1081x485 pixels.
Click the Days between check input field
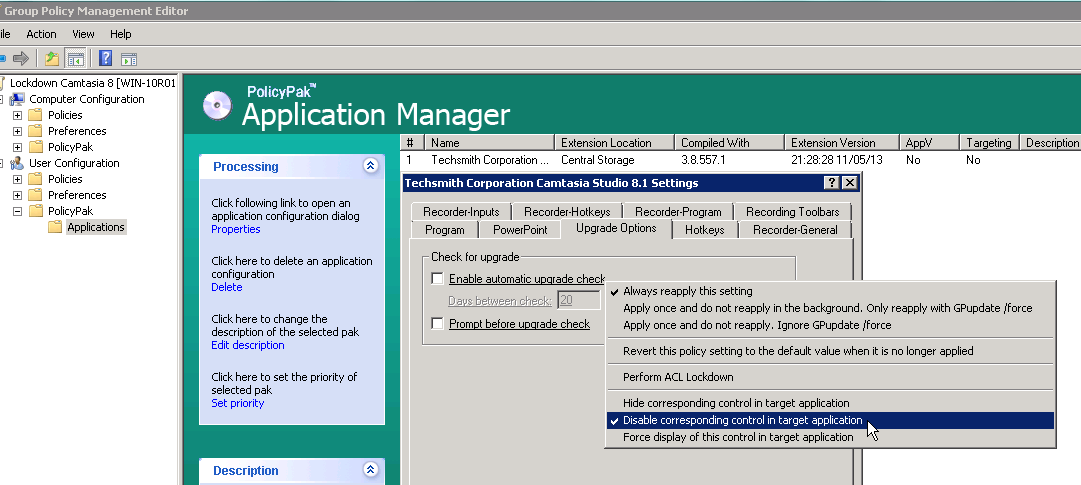[578, 300]
